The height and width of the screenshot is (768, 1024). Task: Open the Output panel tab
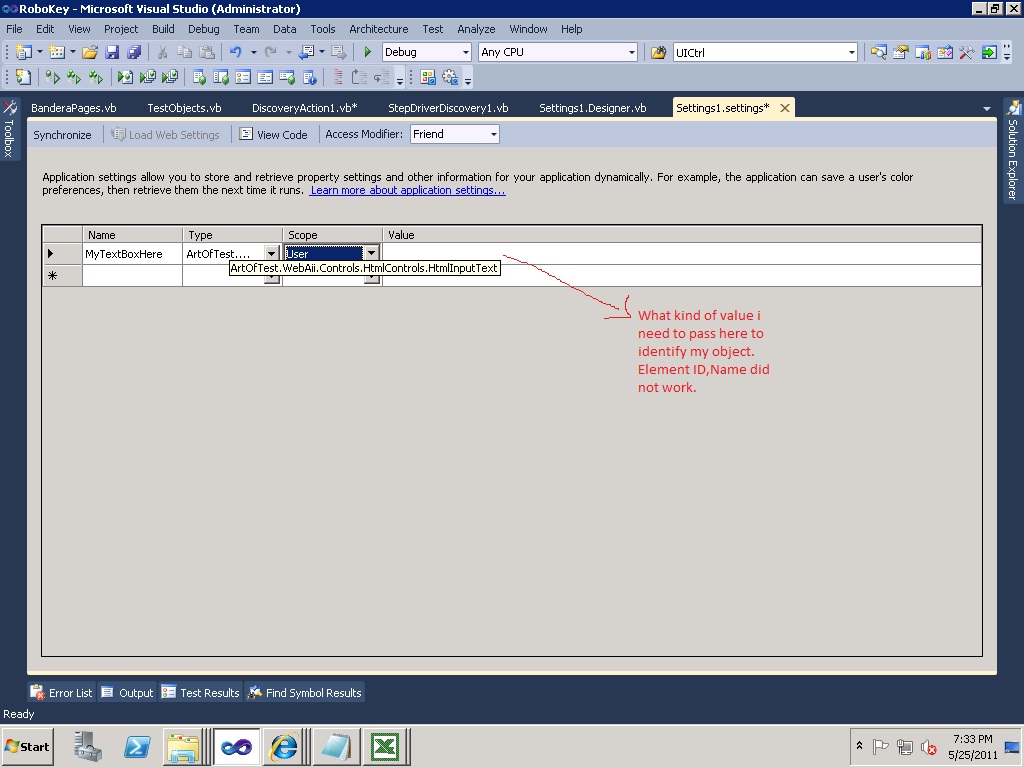point(127,692)
